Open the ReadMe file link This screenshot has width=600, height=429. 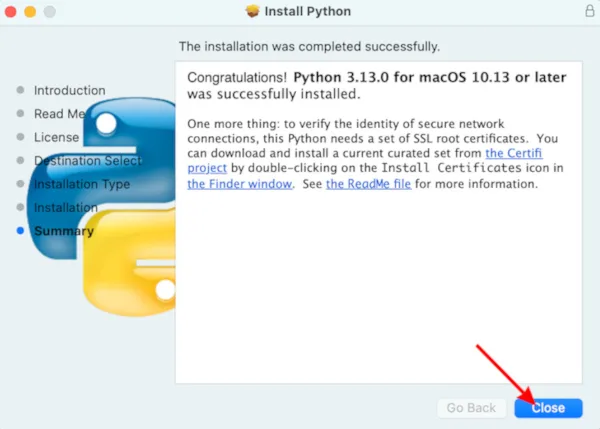pos(368,184)
